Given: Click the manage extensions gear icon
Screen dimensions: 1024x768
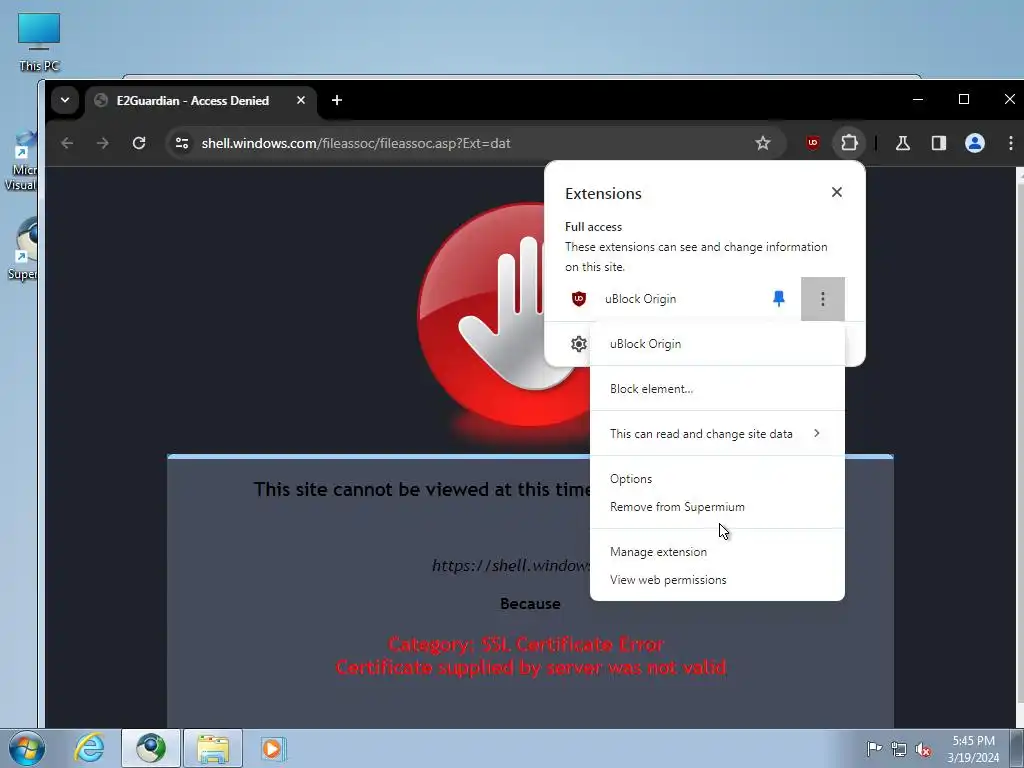Looking at the screenshot, I should [x=579, y=344].
